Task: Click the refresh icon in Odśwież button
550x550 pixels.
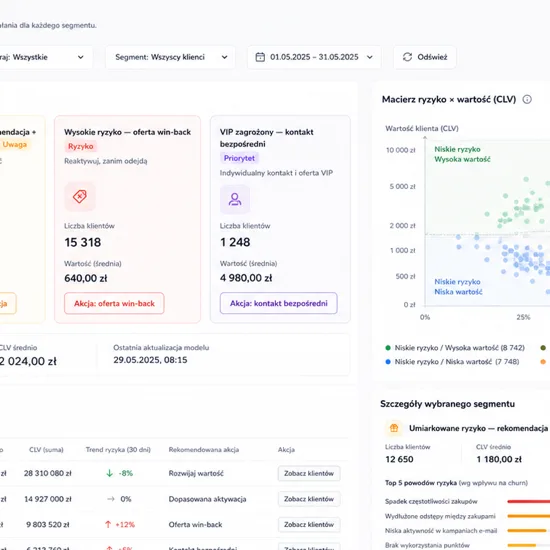Action: click(407, 57)
